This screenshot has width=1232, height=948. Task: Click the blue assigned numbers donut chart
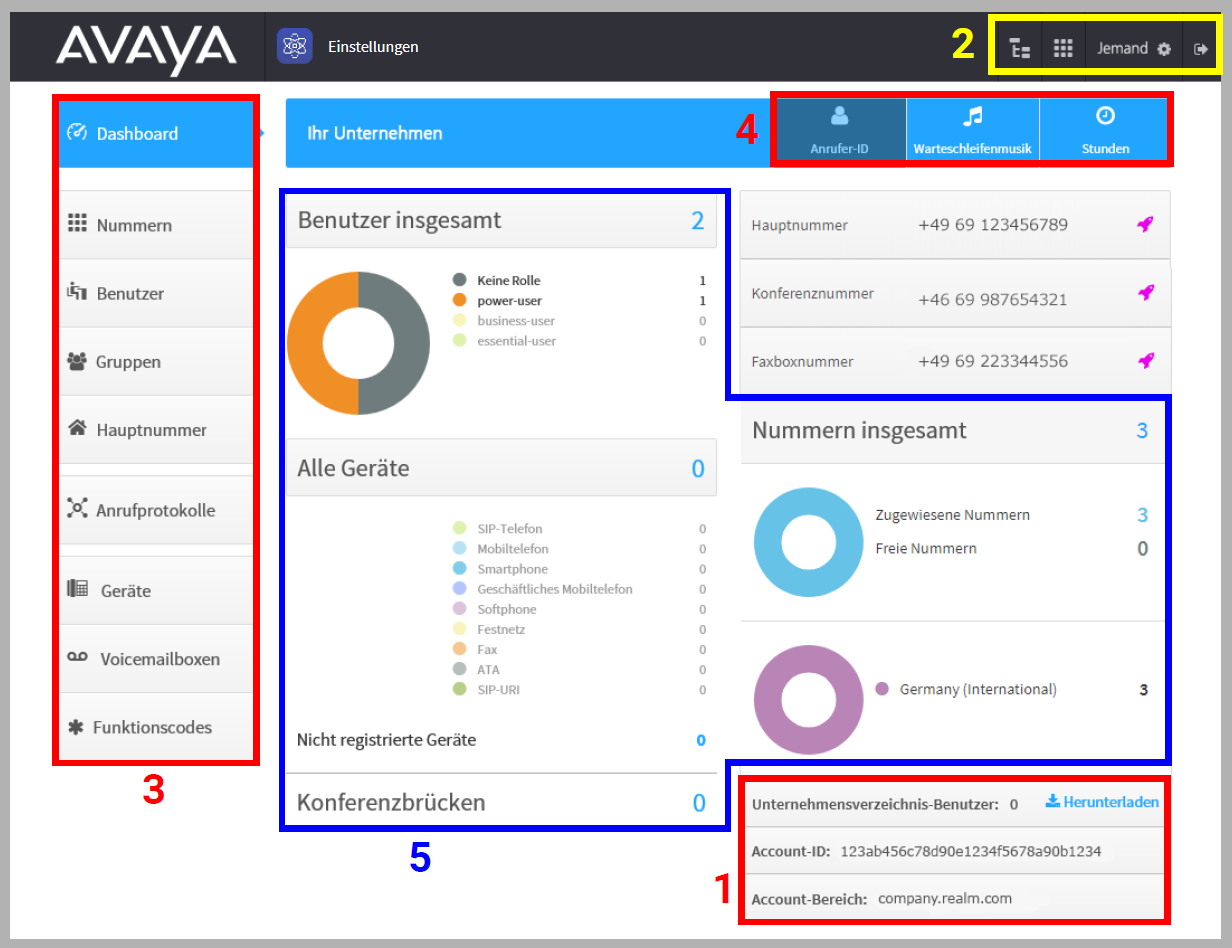click(808, 542)
